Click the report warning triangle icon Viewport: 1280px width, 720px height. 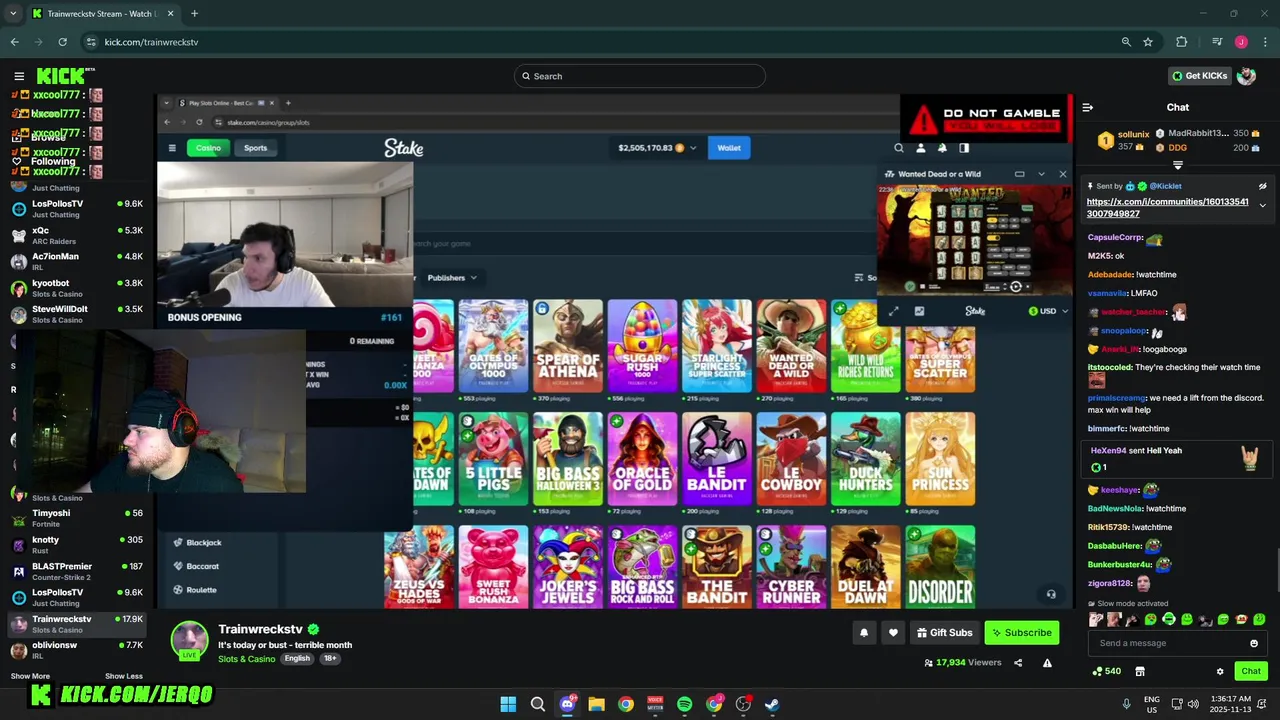coord(1047,662)
